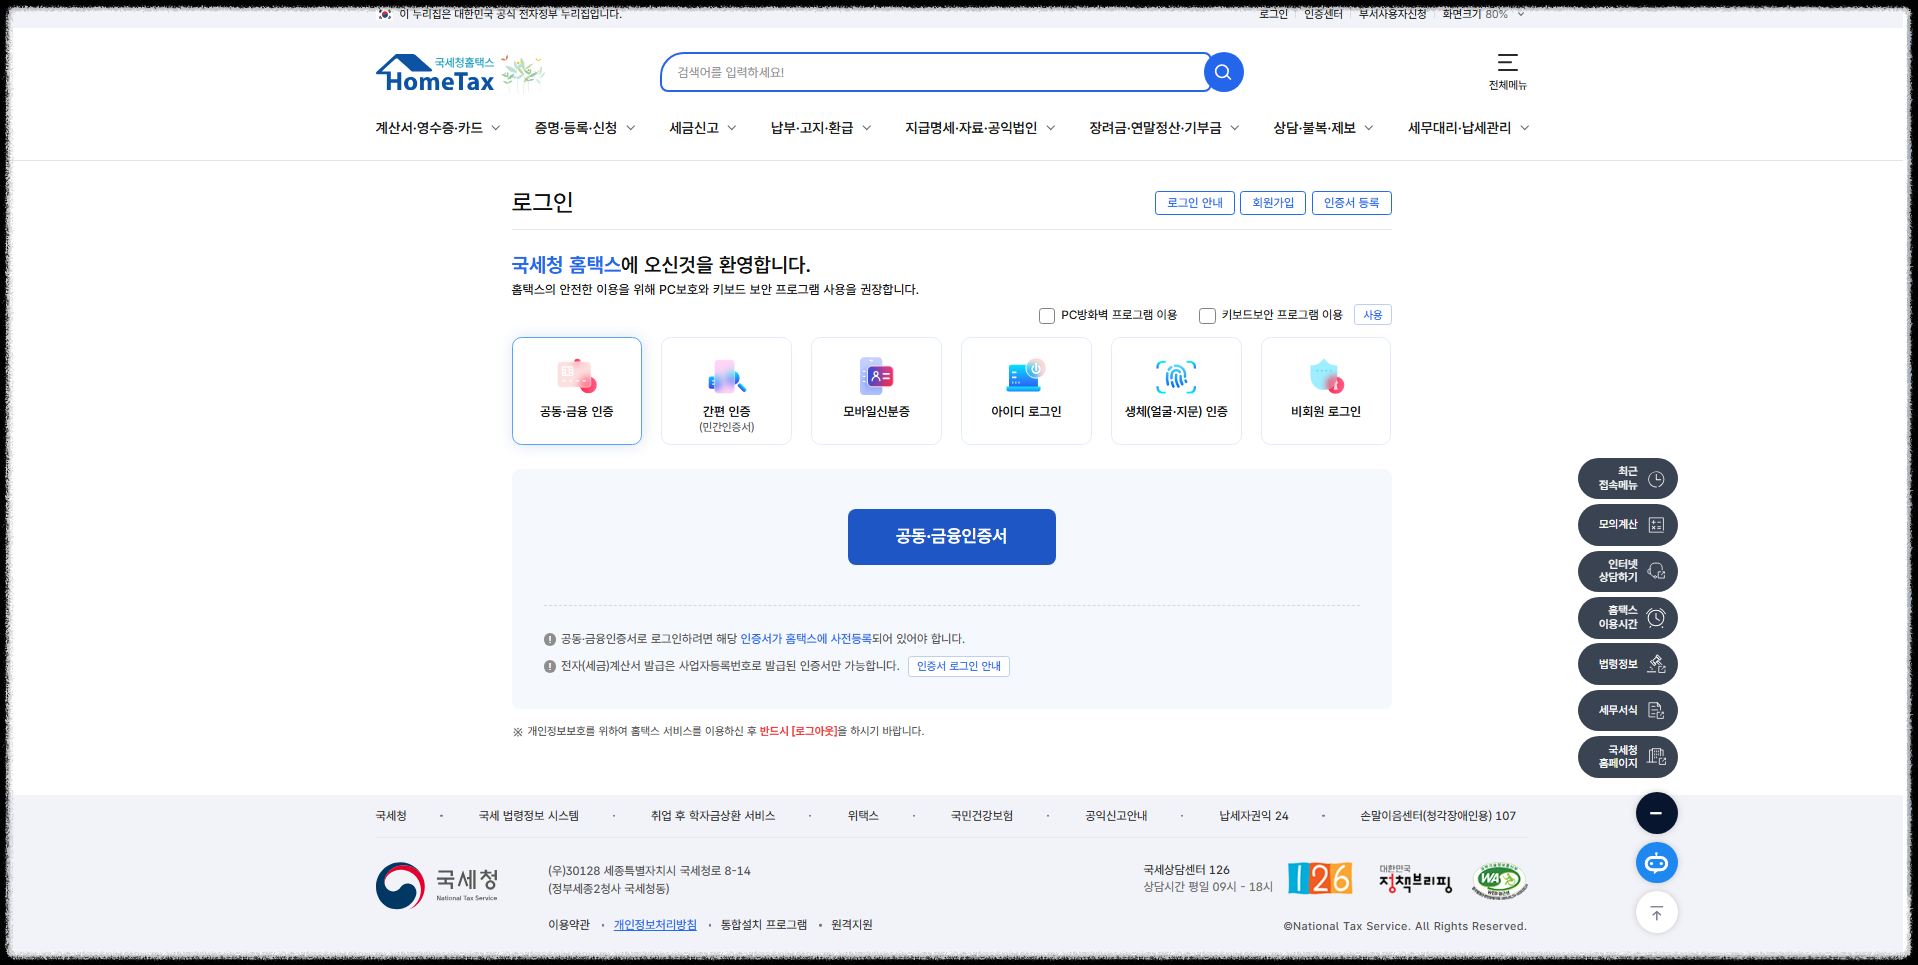Click 로그인 in top utility bar
Image resolution: width=1918 pixels, height=965 pixels.
[x=1273, y=14]
